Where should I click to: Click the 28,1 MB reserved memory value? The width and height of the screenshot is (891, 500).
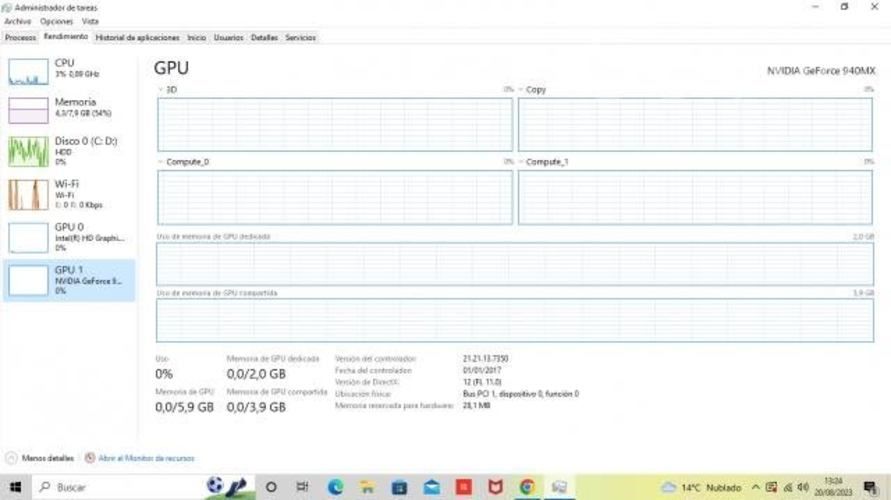(476, 406)
